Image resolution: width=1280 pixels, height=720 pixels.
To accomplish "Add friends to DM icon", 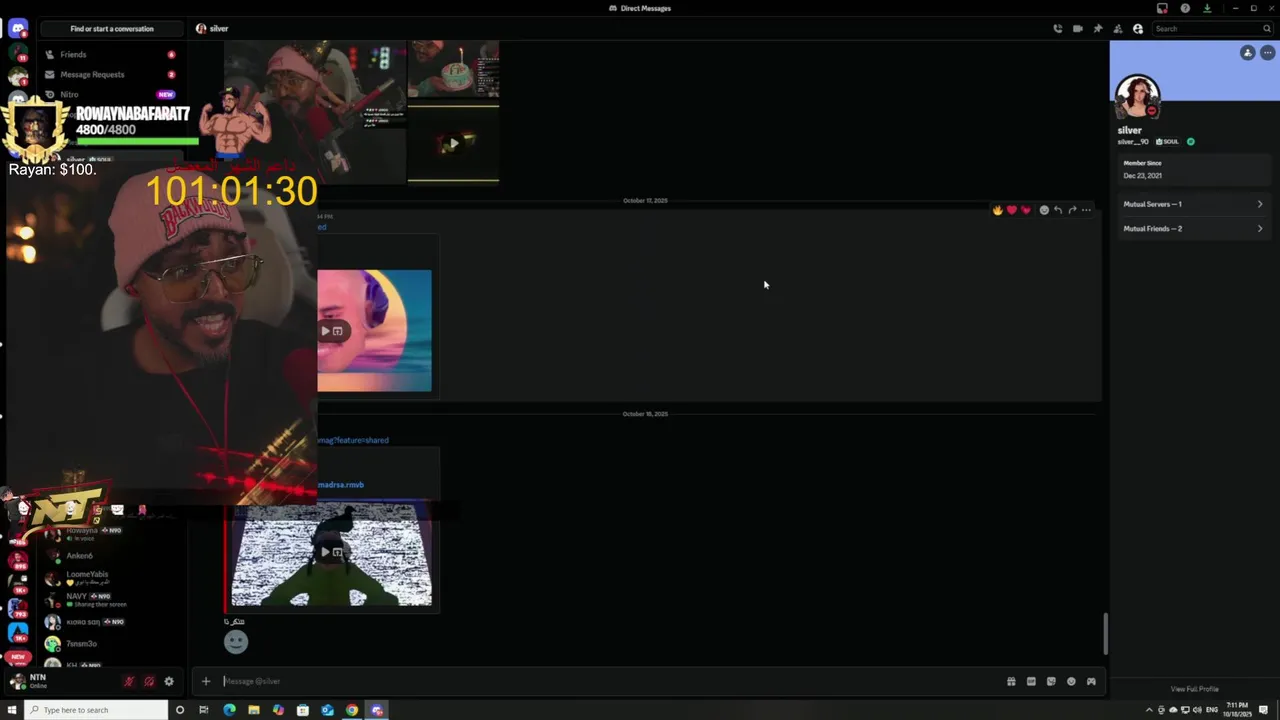I will (x=1118, y=29).
